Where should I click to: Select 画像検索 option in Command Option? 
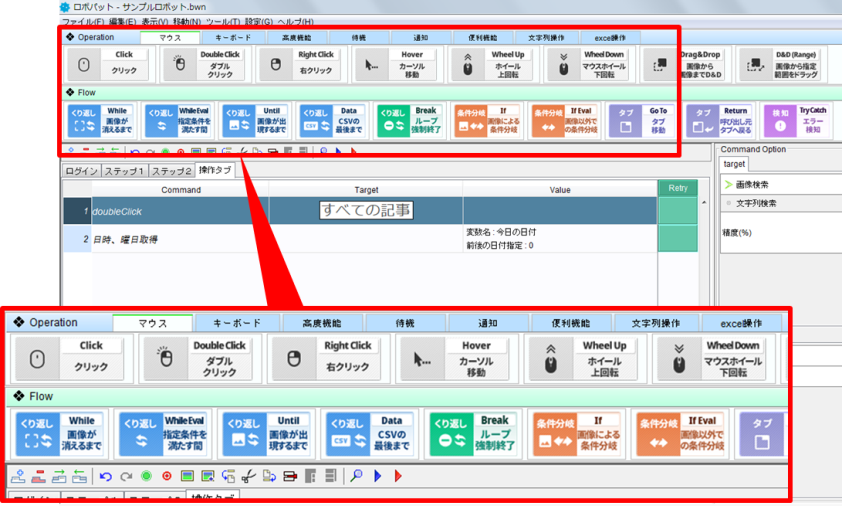click(752, 184)
